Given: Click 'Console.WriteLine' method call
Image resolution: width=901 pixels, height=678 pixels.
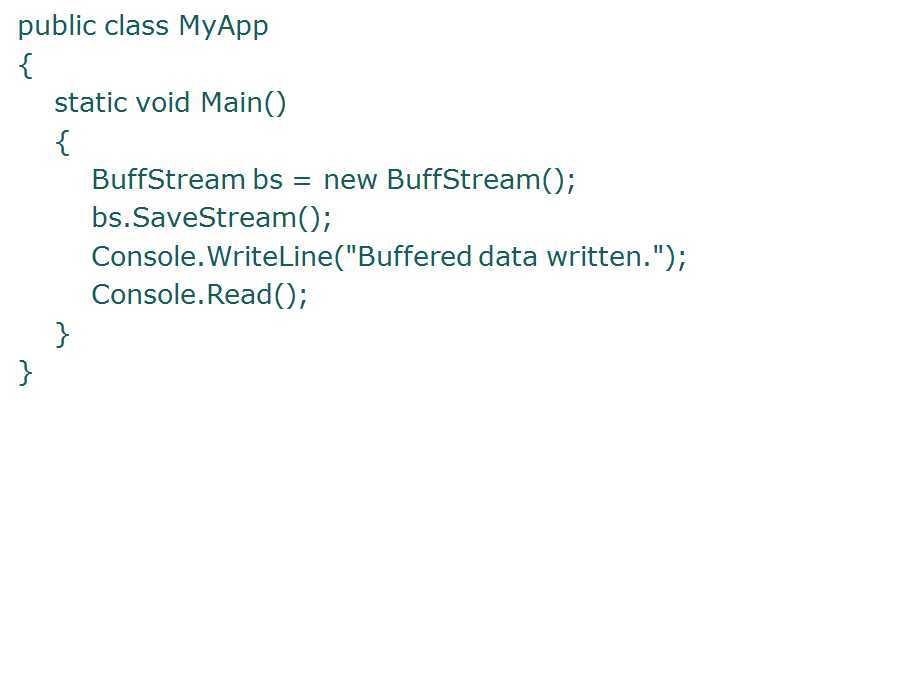Looking at the screenshot, I should click(x=213, y=256).
